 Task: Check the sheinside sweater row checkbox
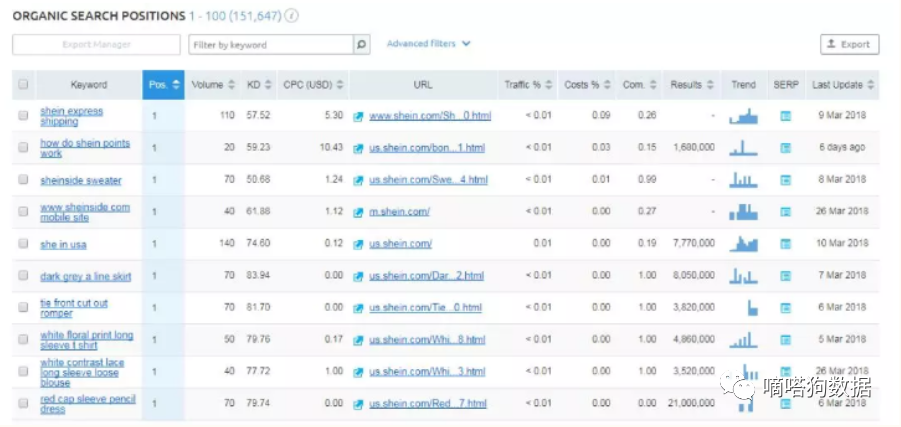tap(23, 179)
